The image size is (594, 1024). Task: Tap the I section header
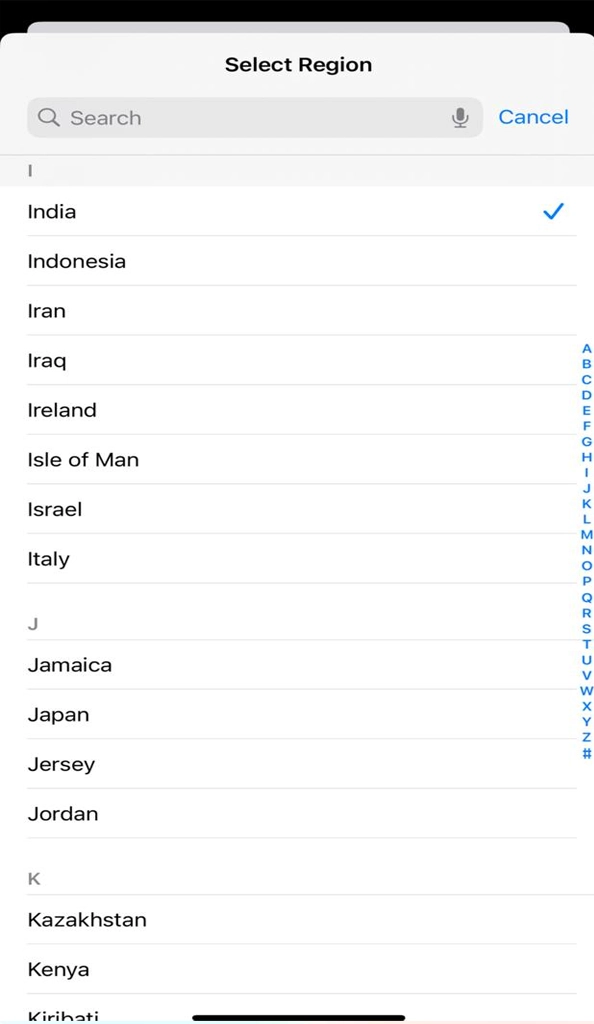tap(29, 170)
